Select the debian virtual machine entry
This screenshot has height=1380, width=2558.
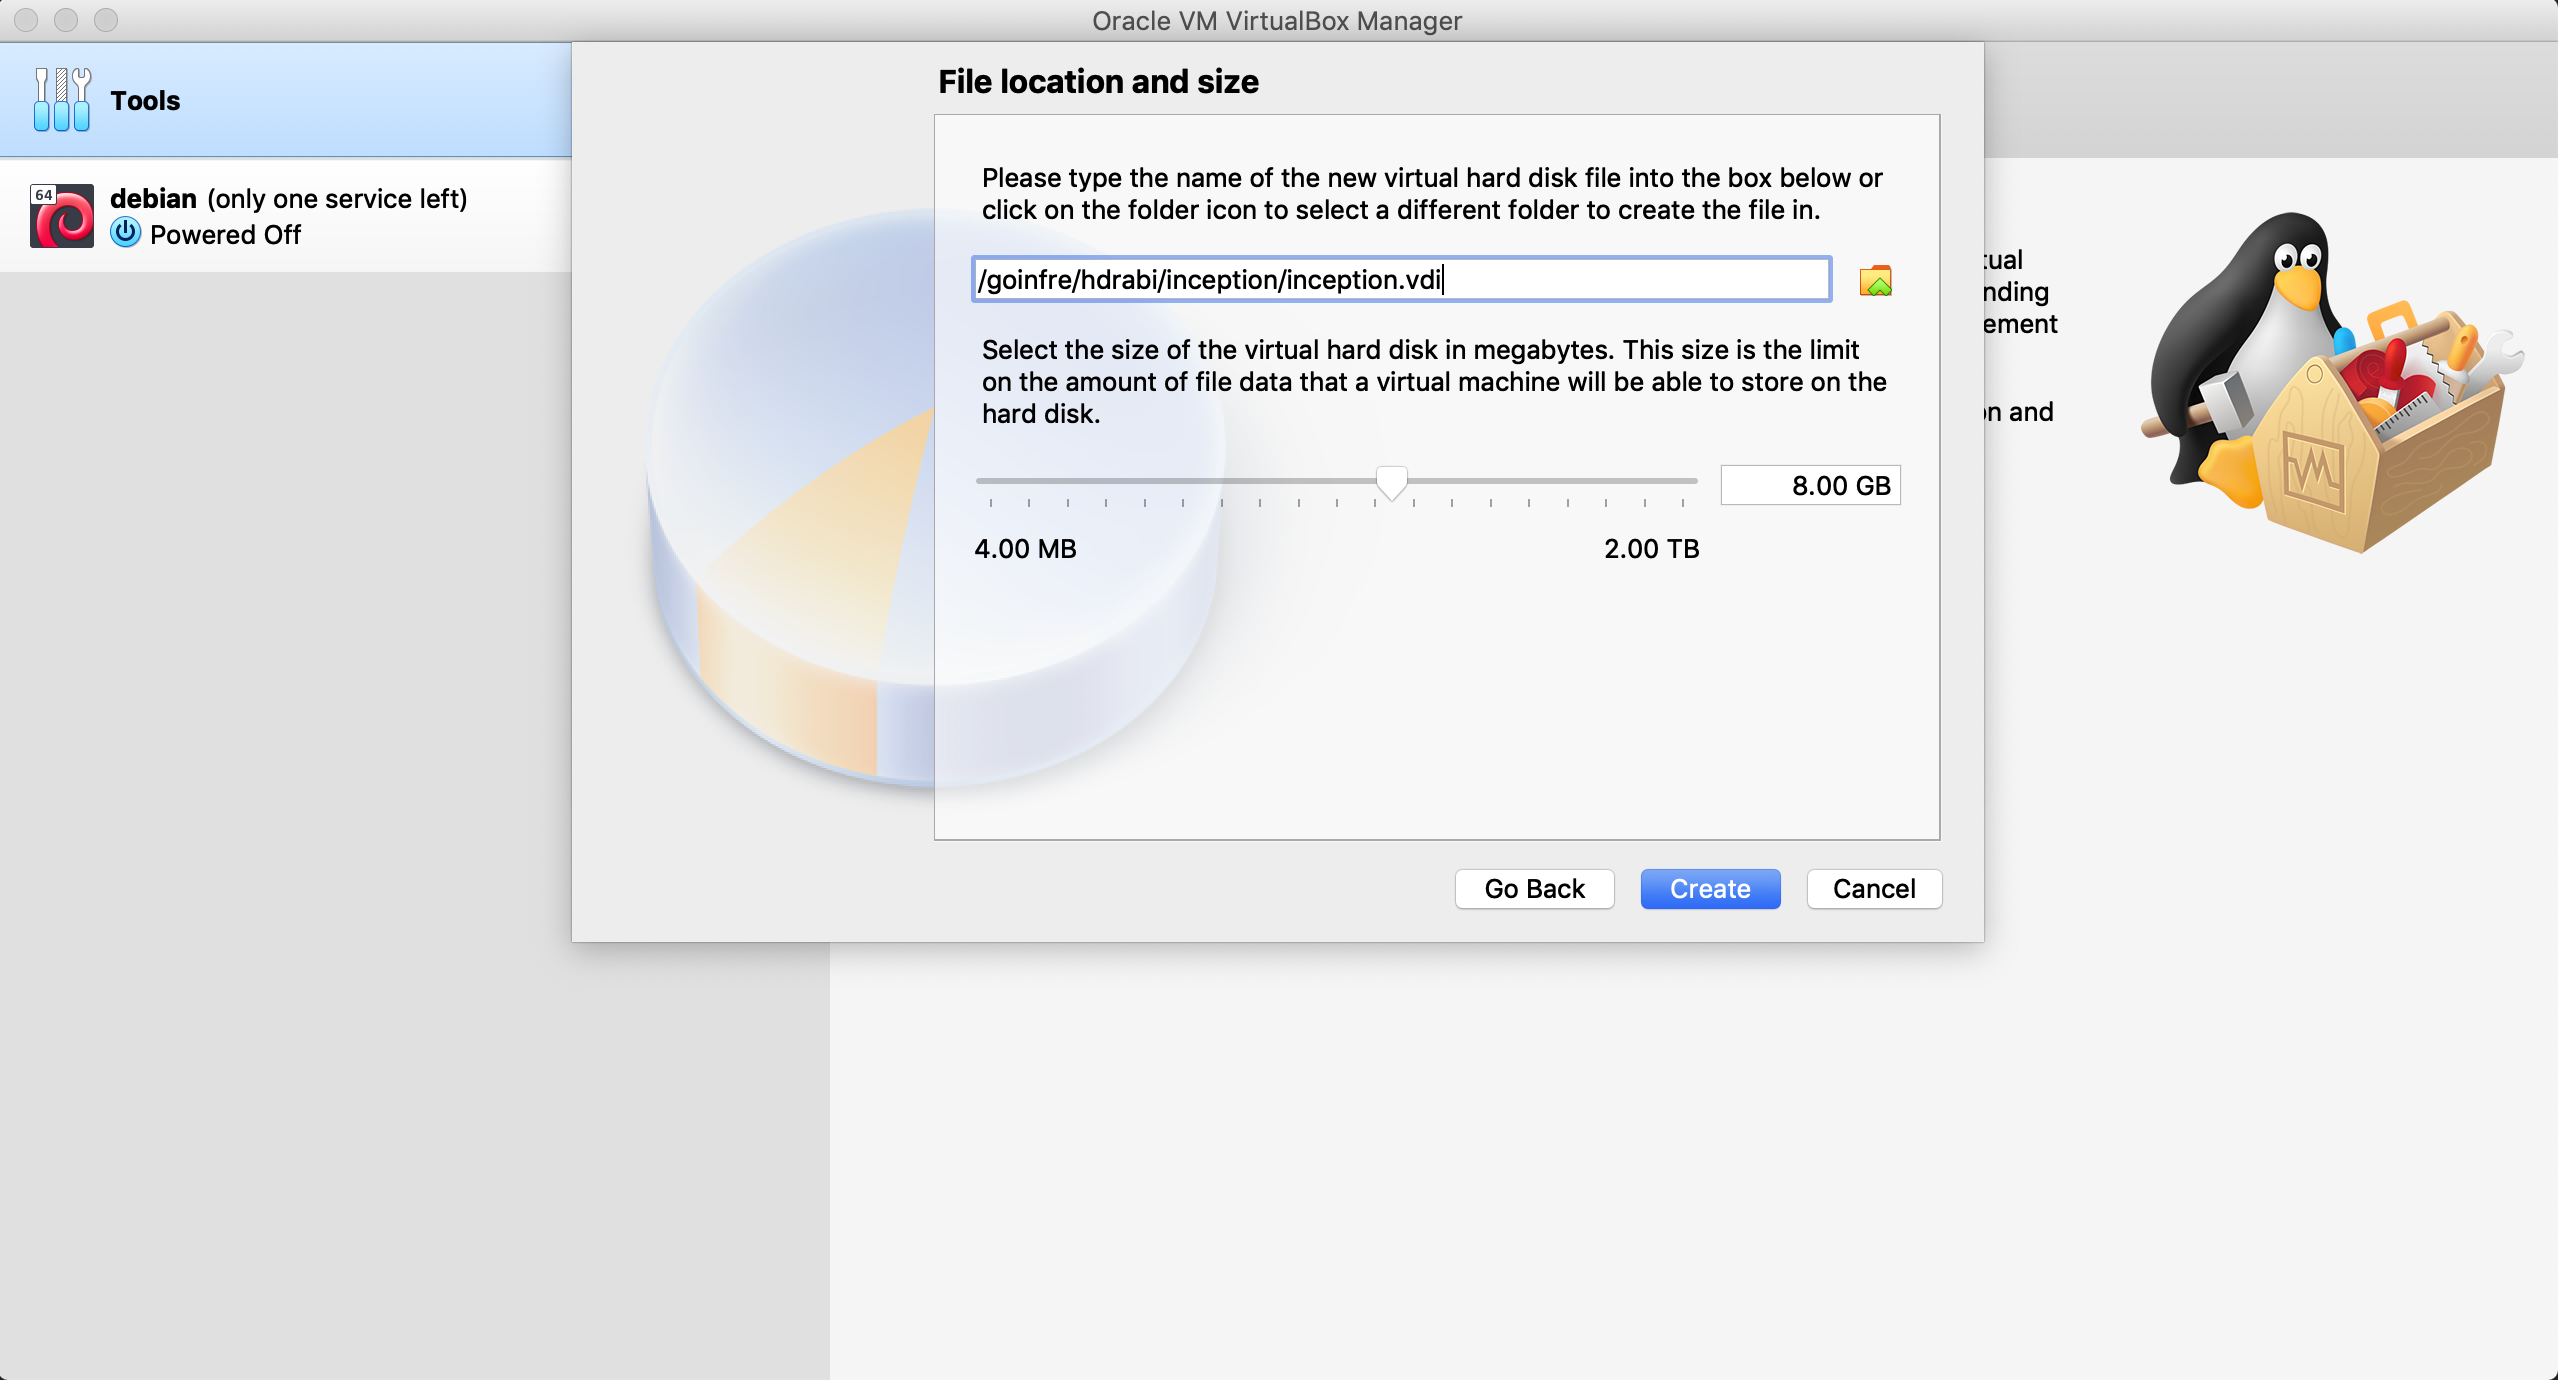pyautogui.click(x=288, y=216)
